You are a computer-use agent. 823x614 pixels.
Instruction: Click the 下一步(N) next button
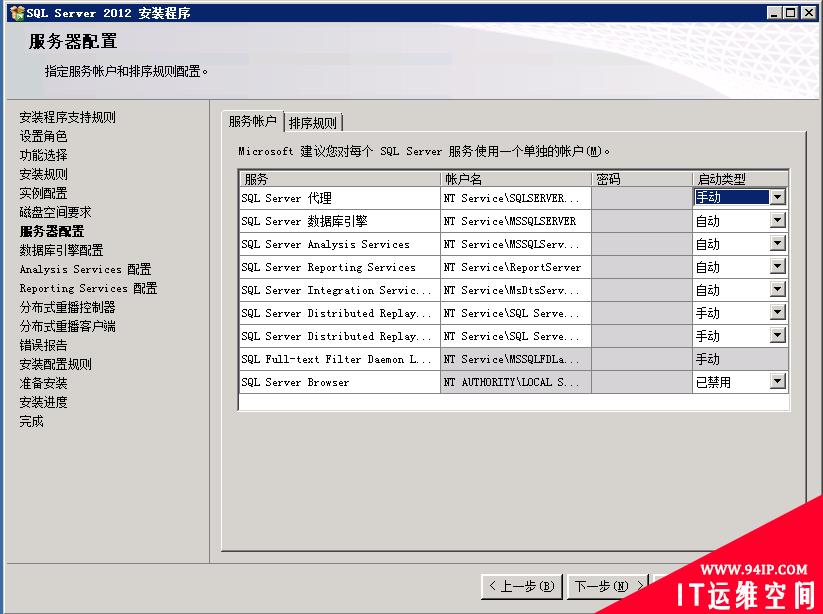click(608, 586)
